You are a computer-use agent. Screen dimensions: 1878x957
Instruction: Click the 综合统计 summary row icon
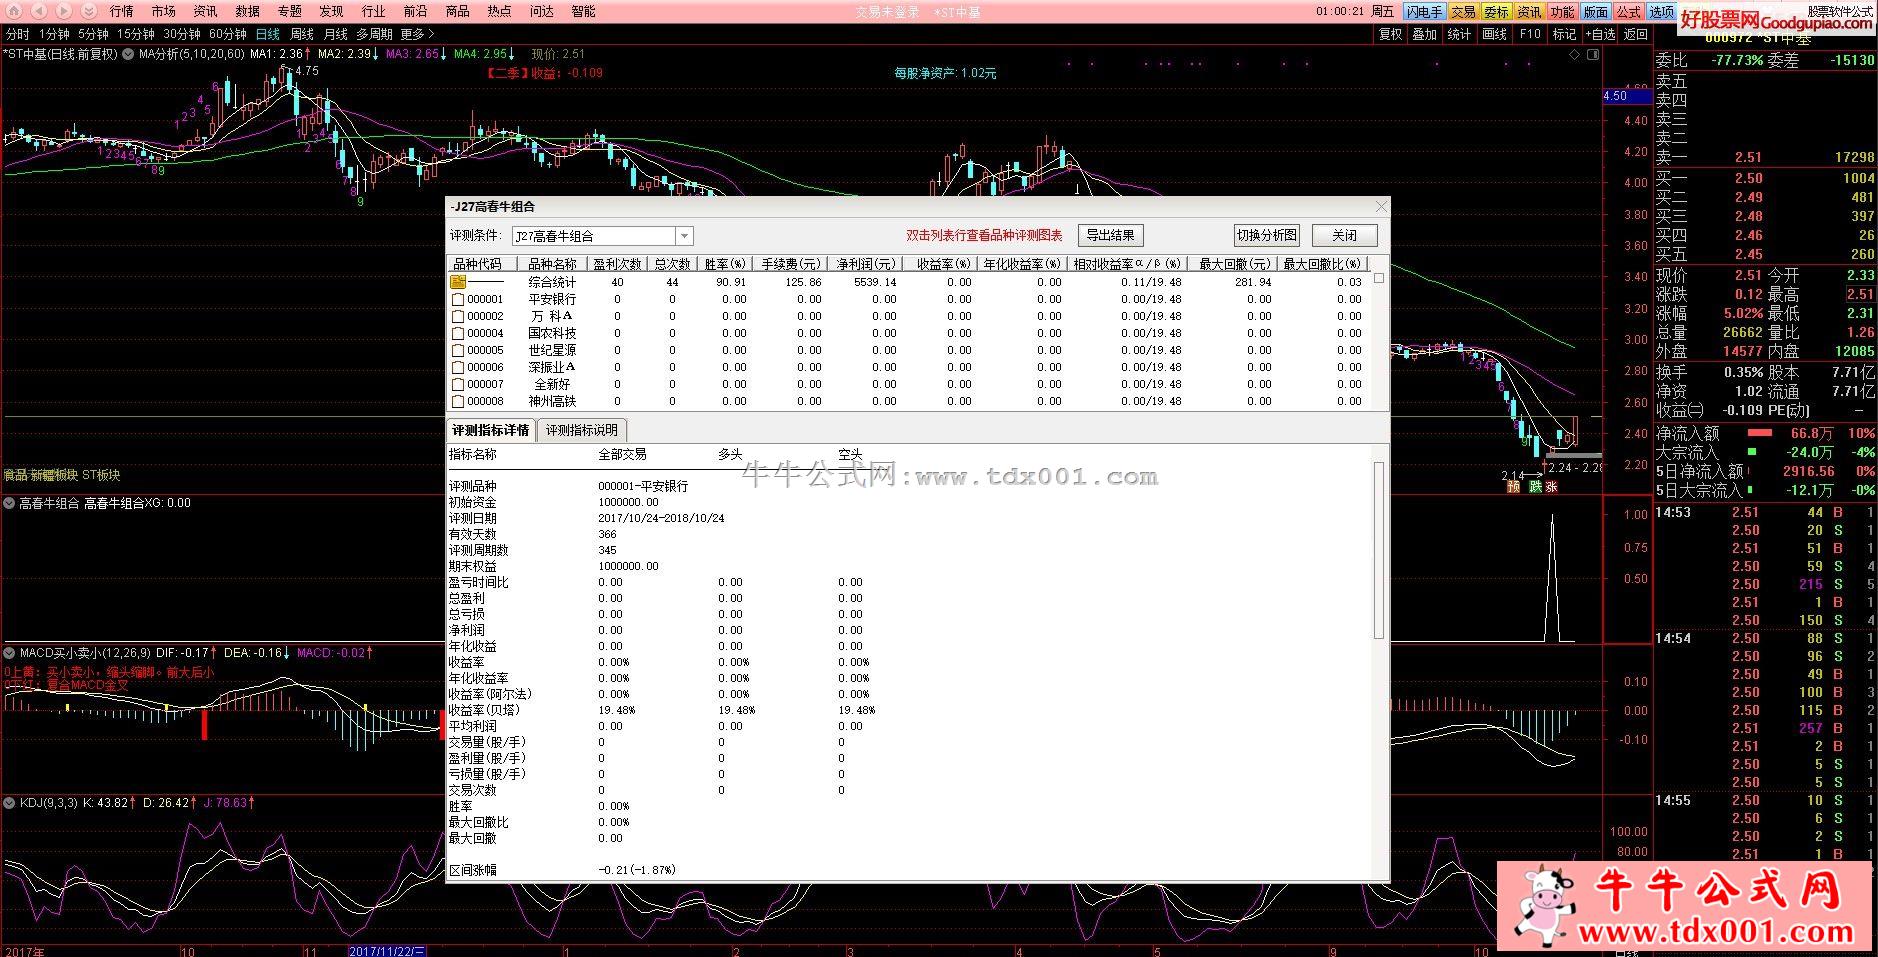[458, 282]
